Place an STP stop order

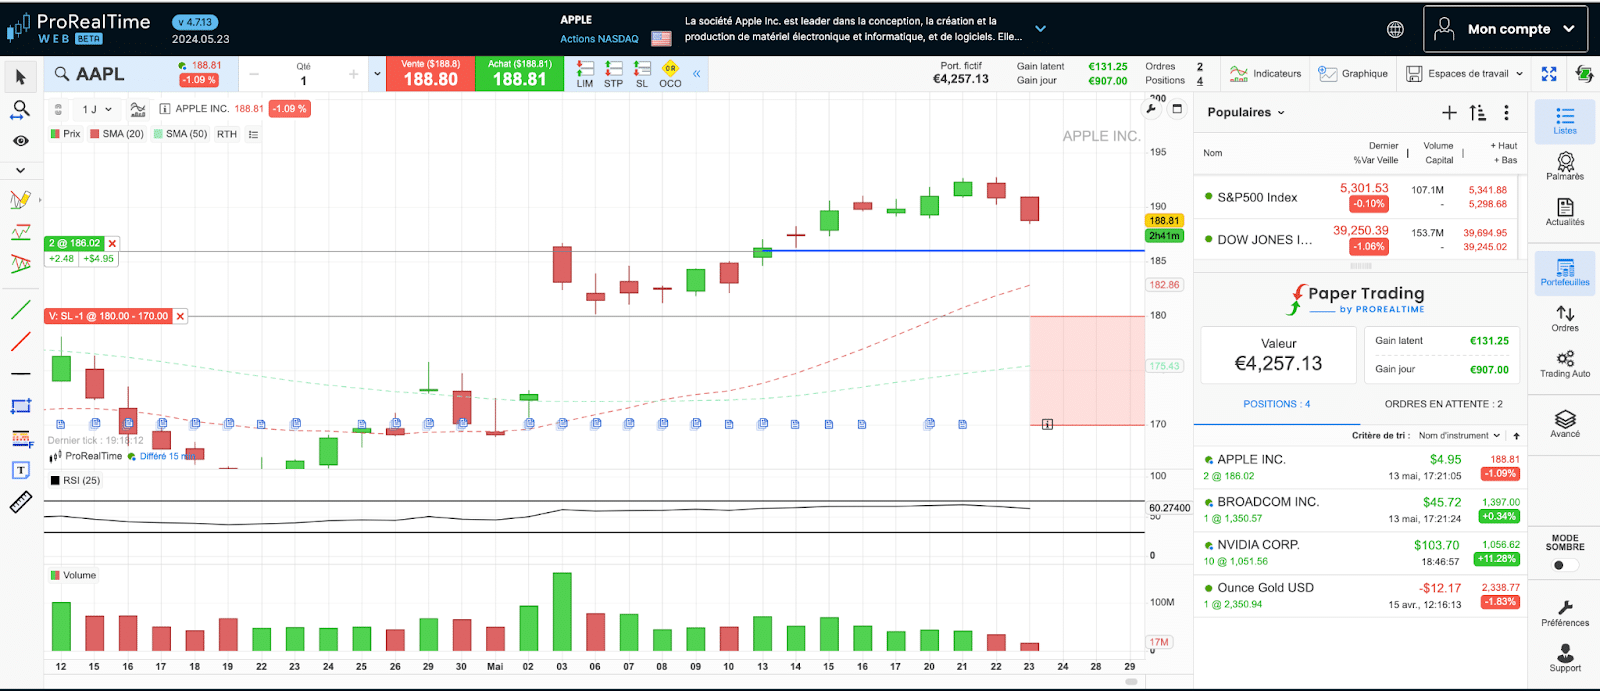click(x=613, y=74)
